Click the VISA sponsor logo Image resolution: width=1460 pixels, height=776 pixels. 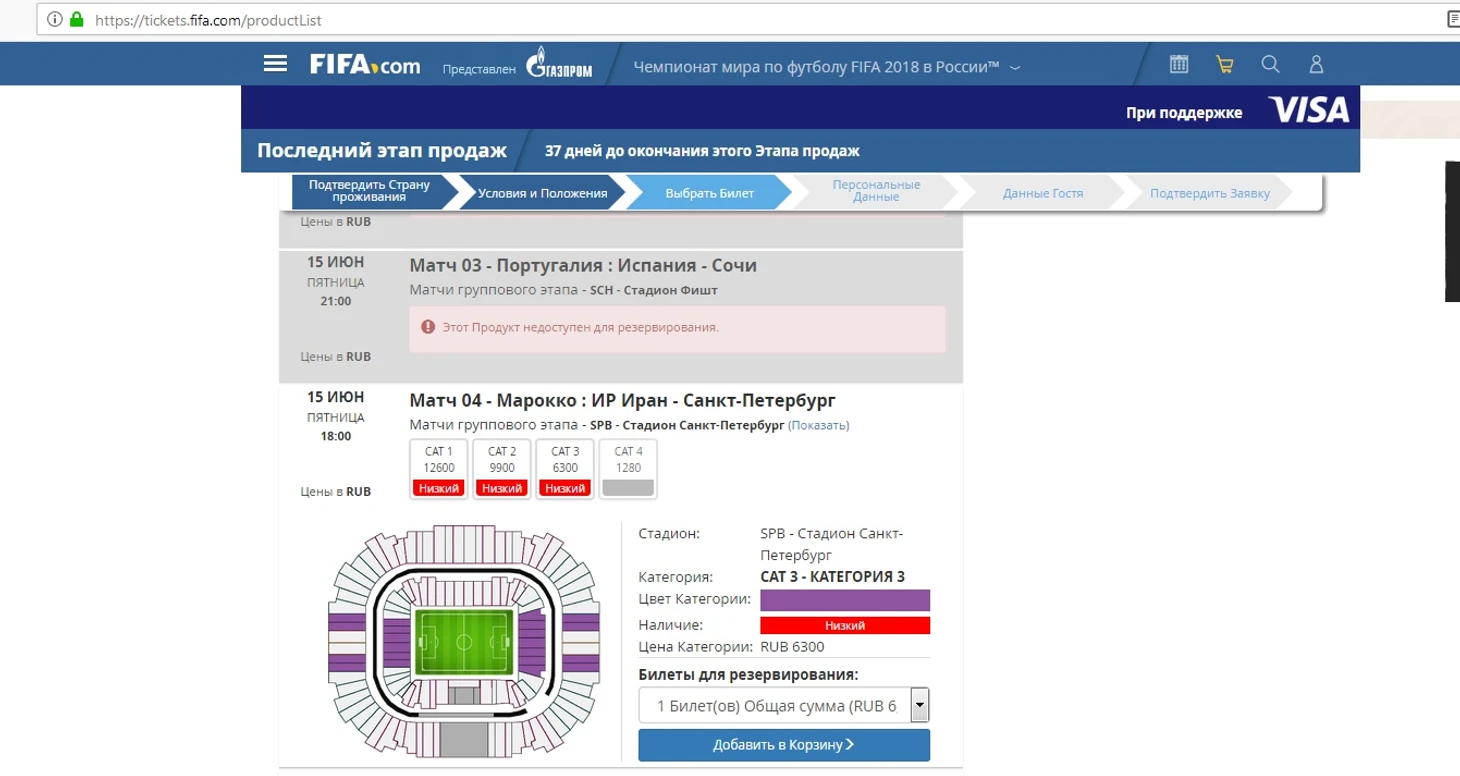(x=1308, y=110)
